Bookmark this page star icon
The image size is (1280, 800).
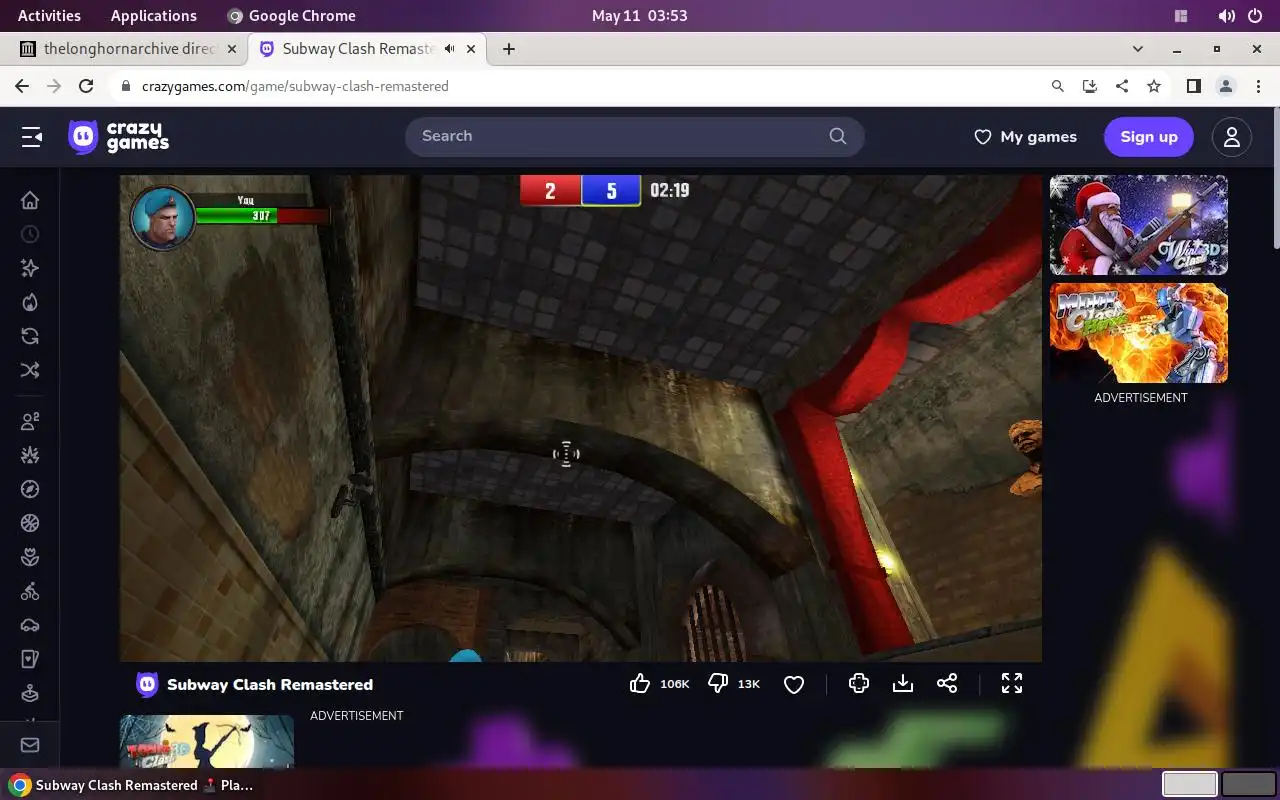coord(1154,86)
